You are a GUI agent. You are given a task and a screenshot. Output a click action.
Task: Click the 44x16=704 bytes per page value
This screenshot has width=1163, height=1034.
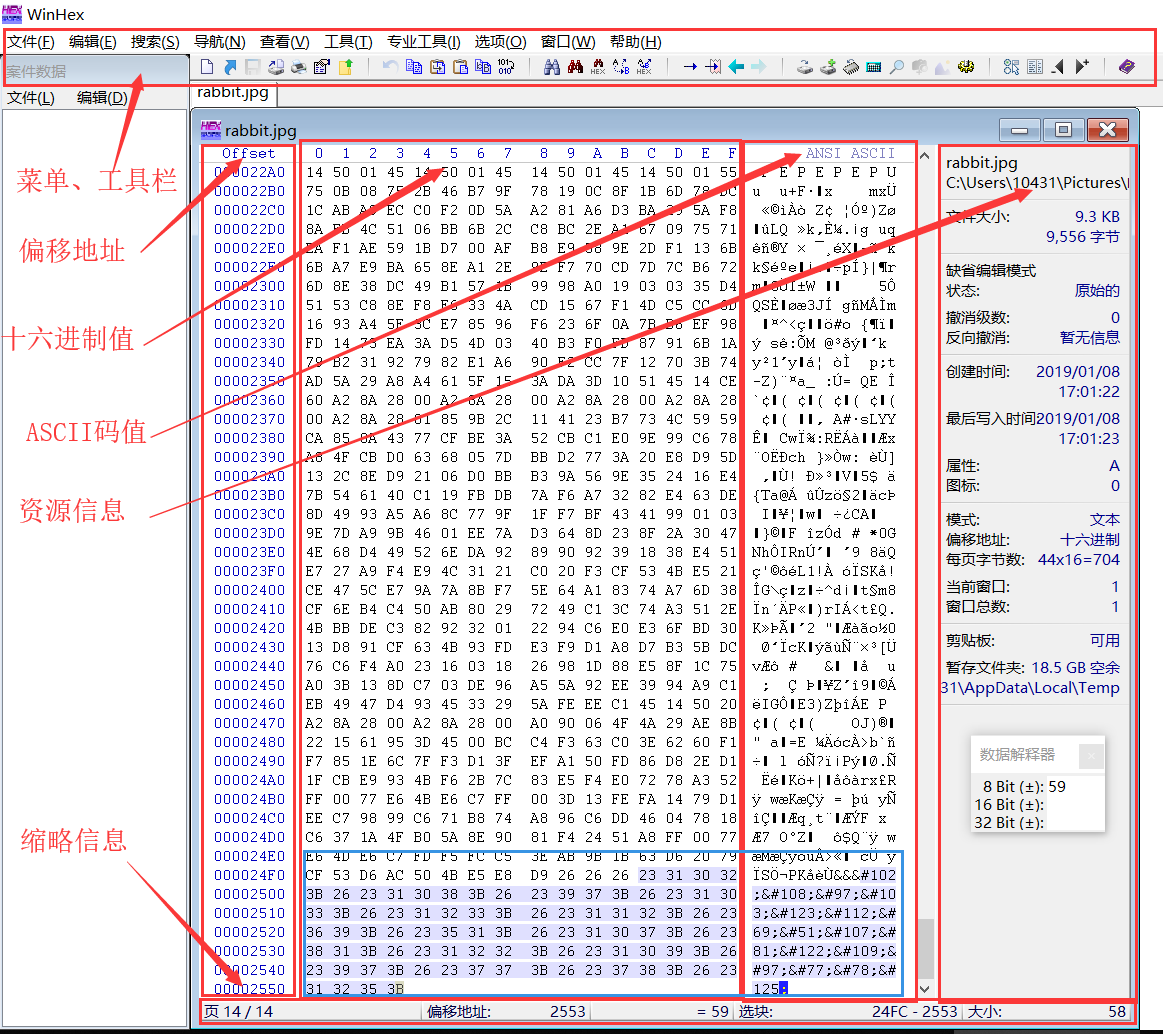point(1078,560)
